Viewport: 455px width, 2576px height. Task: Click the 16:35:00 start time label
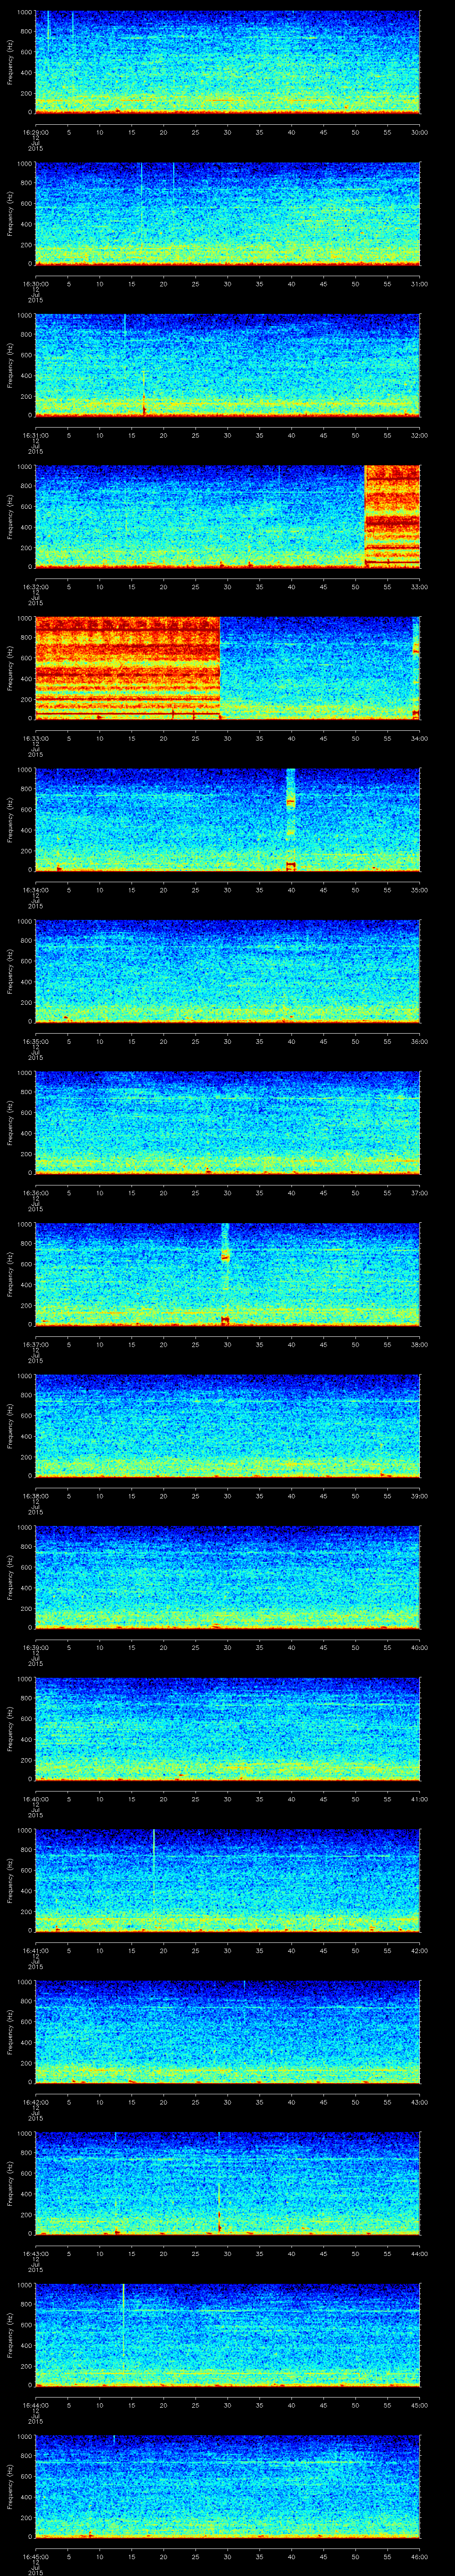[x=35, y=1041]
